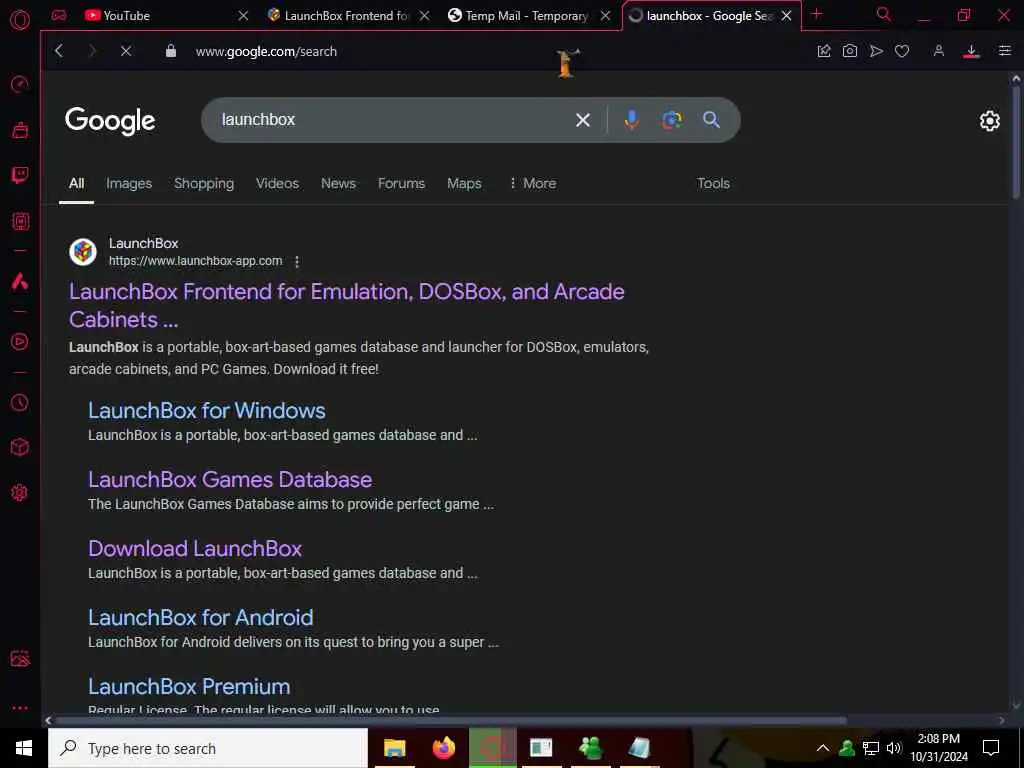1024x768 pixels.
Task: Click the send/flow arrow icon
Action: click(x=876, y=51)
